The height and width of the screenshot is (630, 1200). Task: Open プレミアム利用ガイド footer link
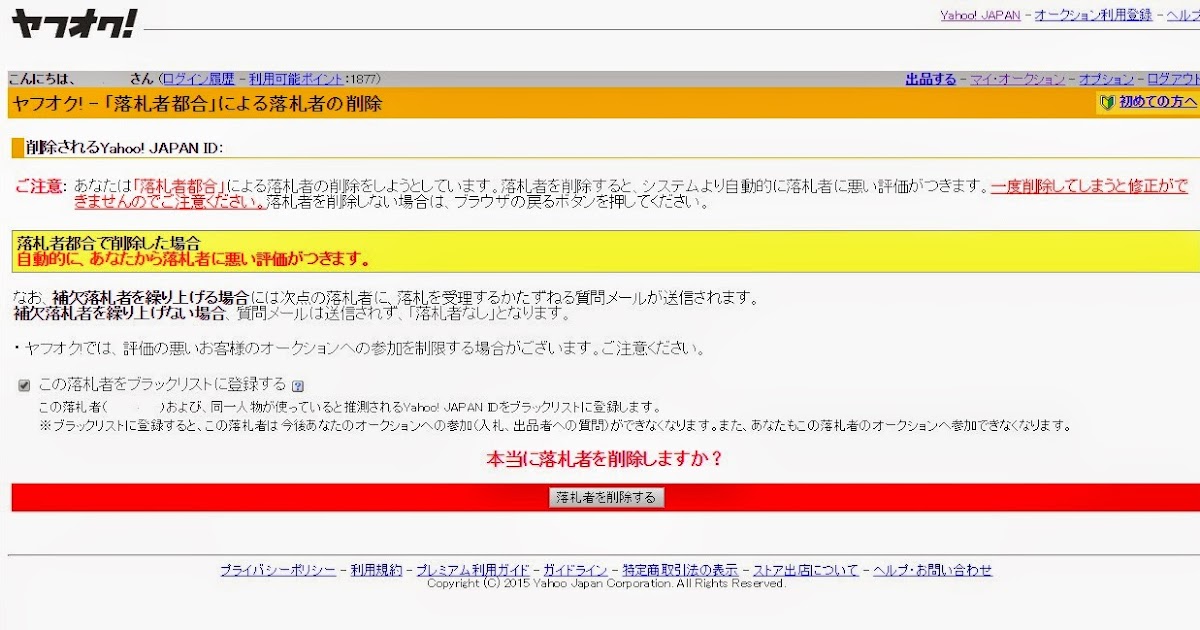(473, 570)
